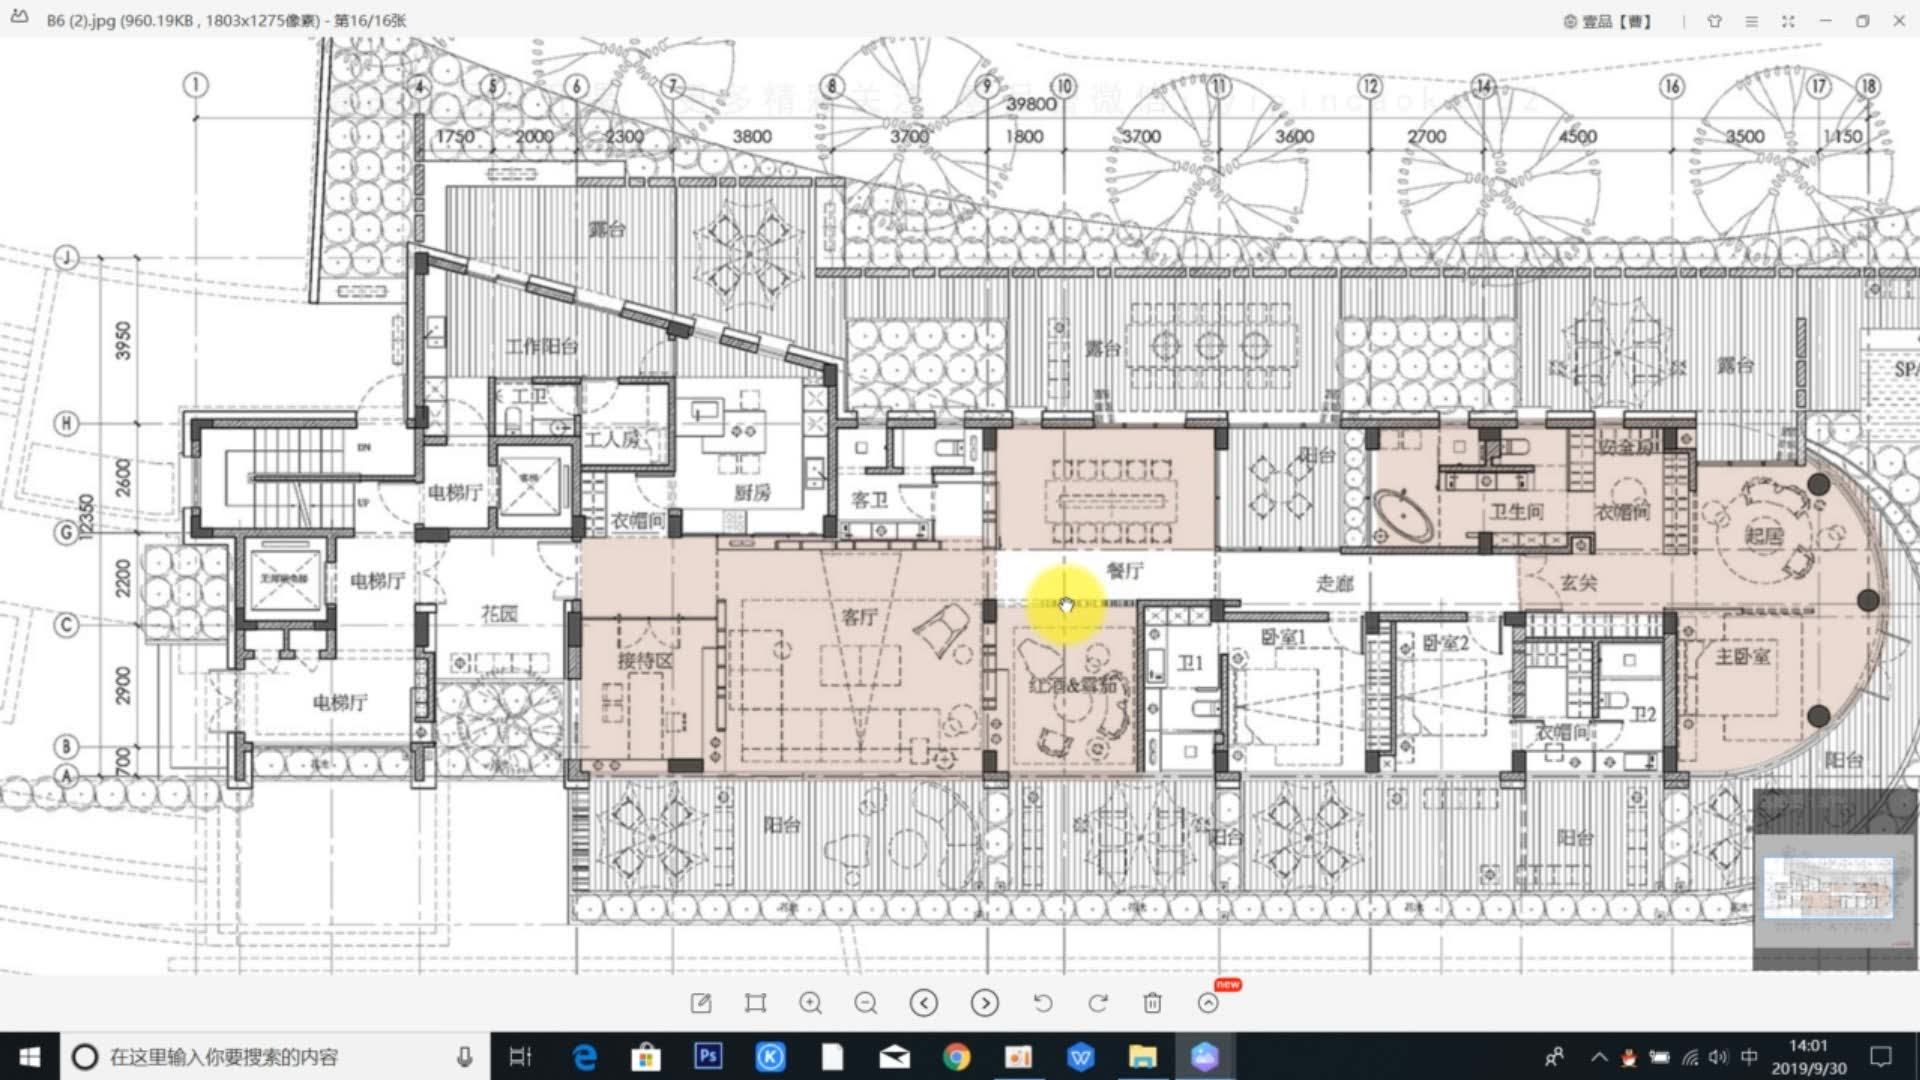1920x1080 pixels.
Task: Toggle the 中 input method indicator
Action: [x=1749, y=1057]
